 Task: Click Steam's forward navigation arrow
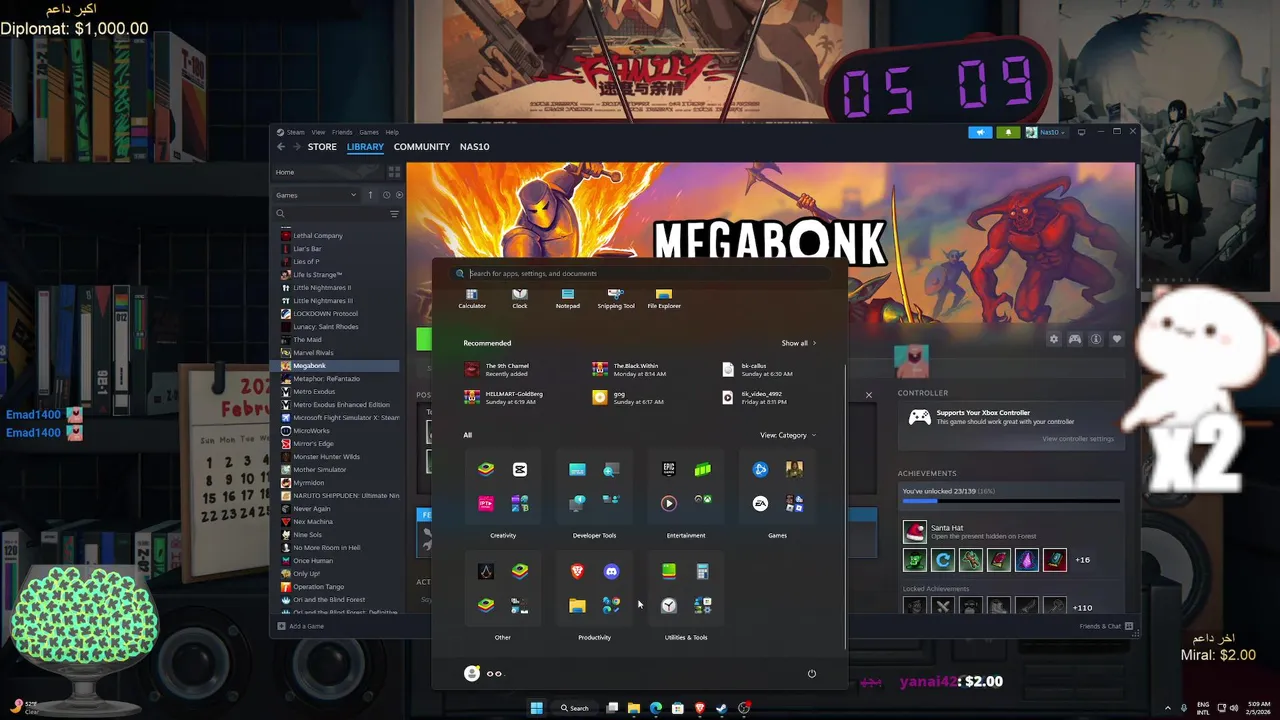[296, 147]
